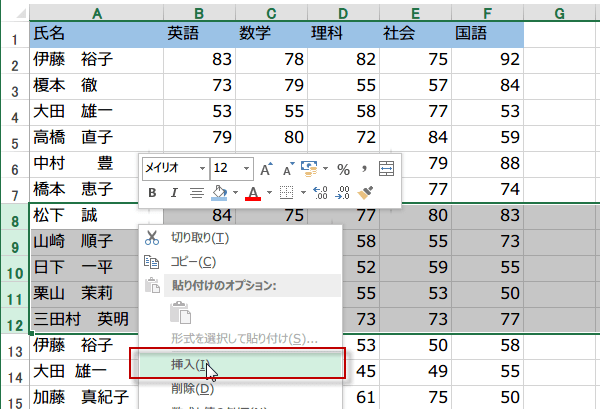Viewport: 600px width, 409px height.
Task: Click the Merge and Center icon
Action: coord(386,169)
